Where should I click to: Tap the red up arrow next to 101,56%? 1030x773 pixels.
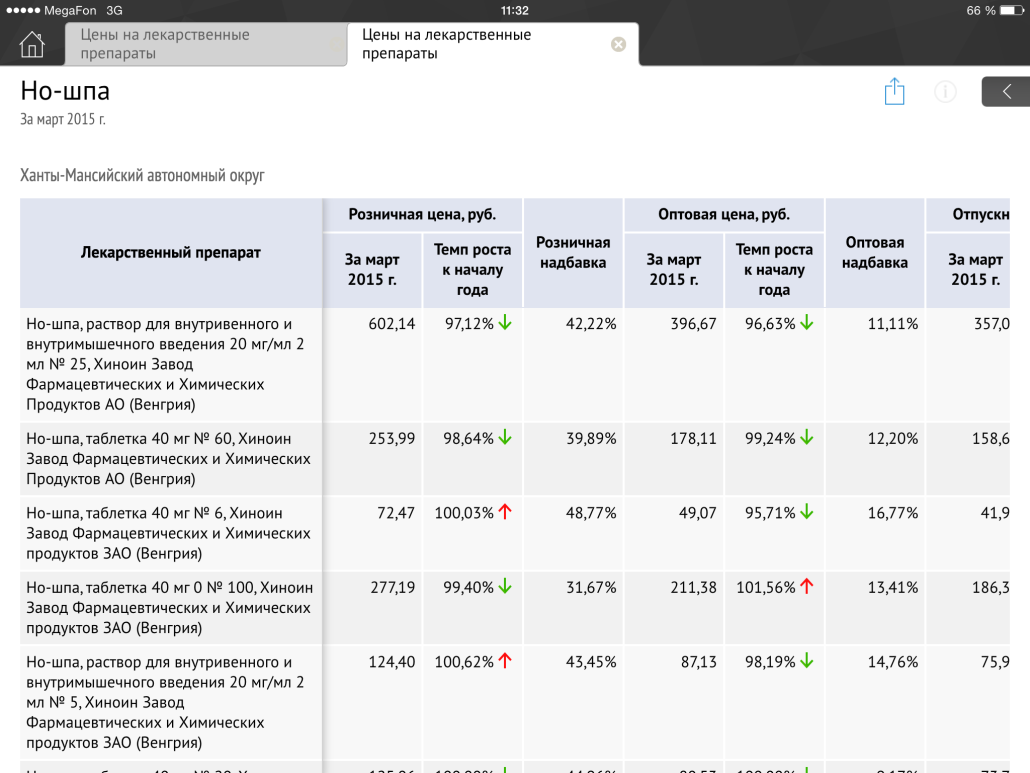pyautogui.click(x=807, y=586)
